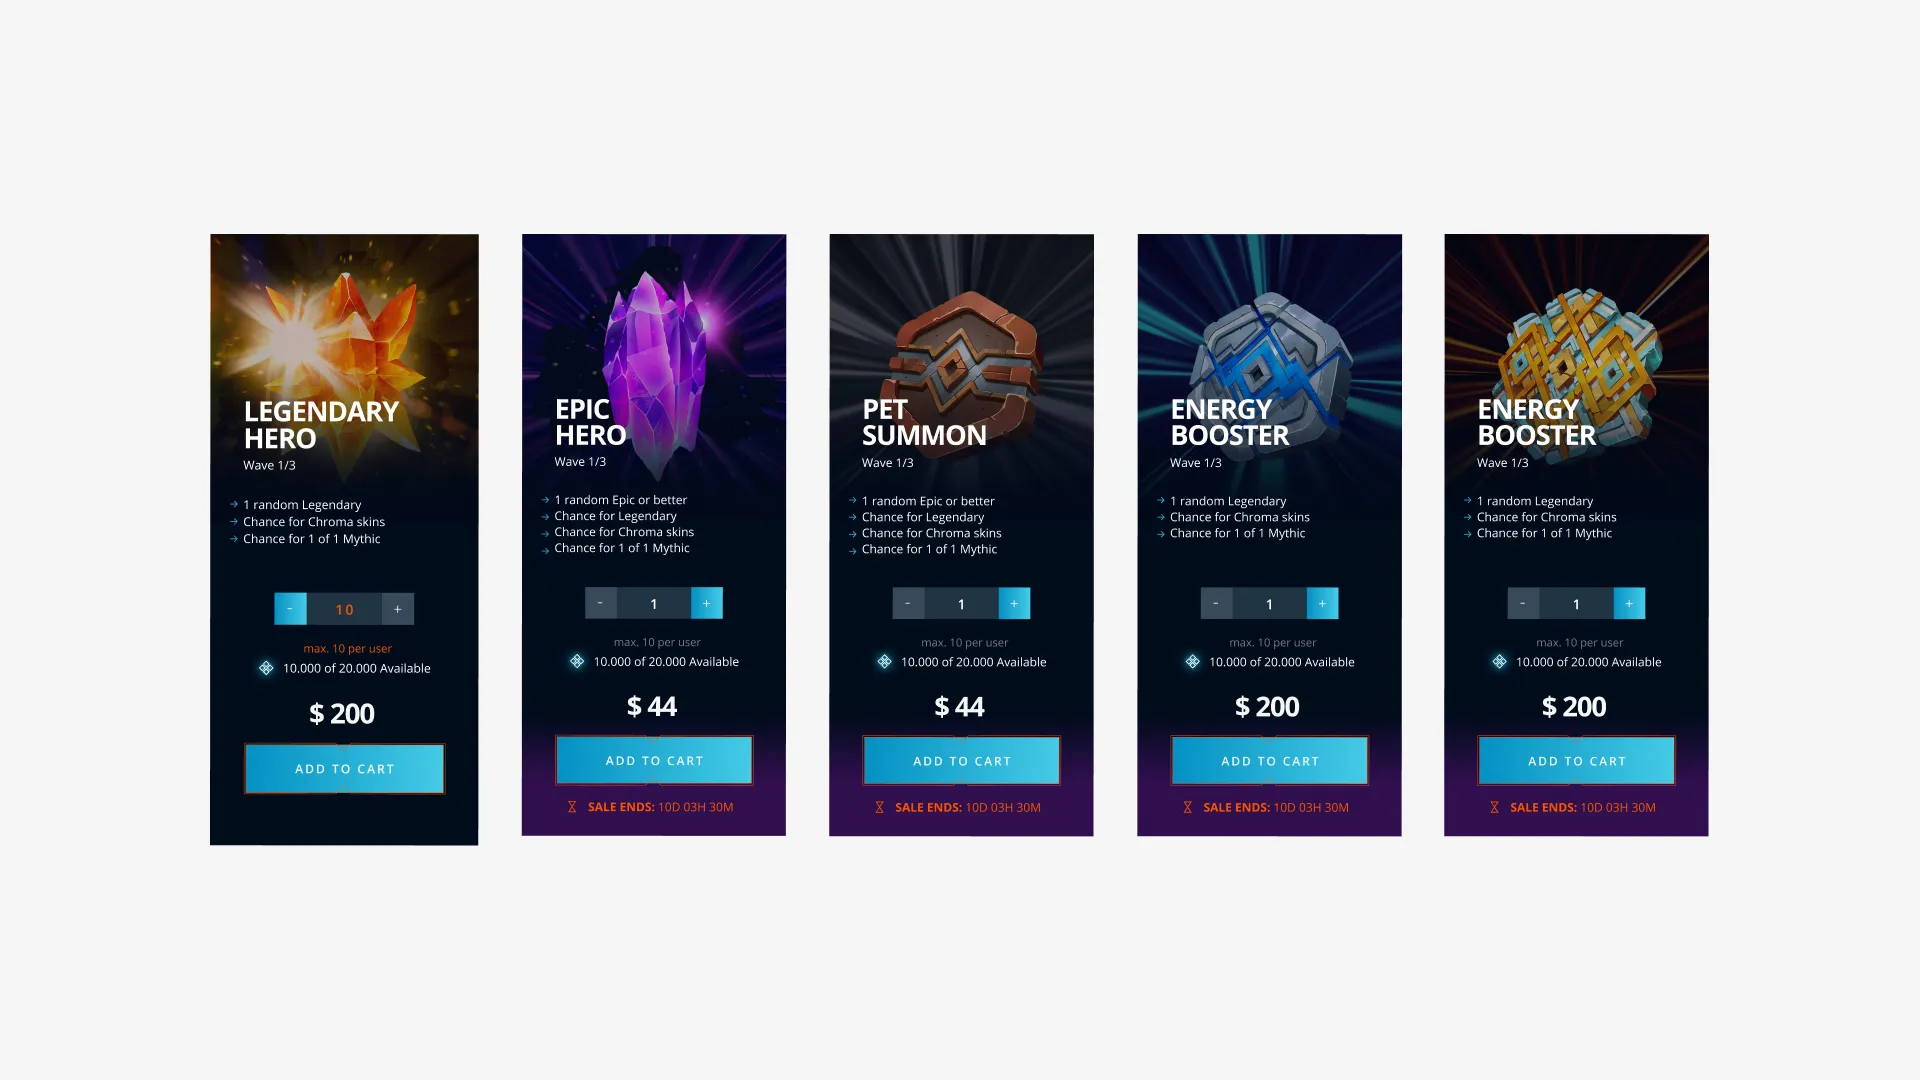
Task: Add golden Energy Booster to cart
Action: pyautogui.click(x=1576, y=761)
